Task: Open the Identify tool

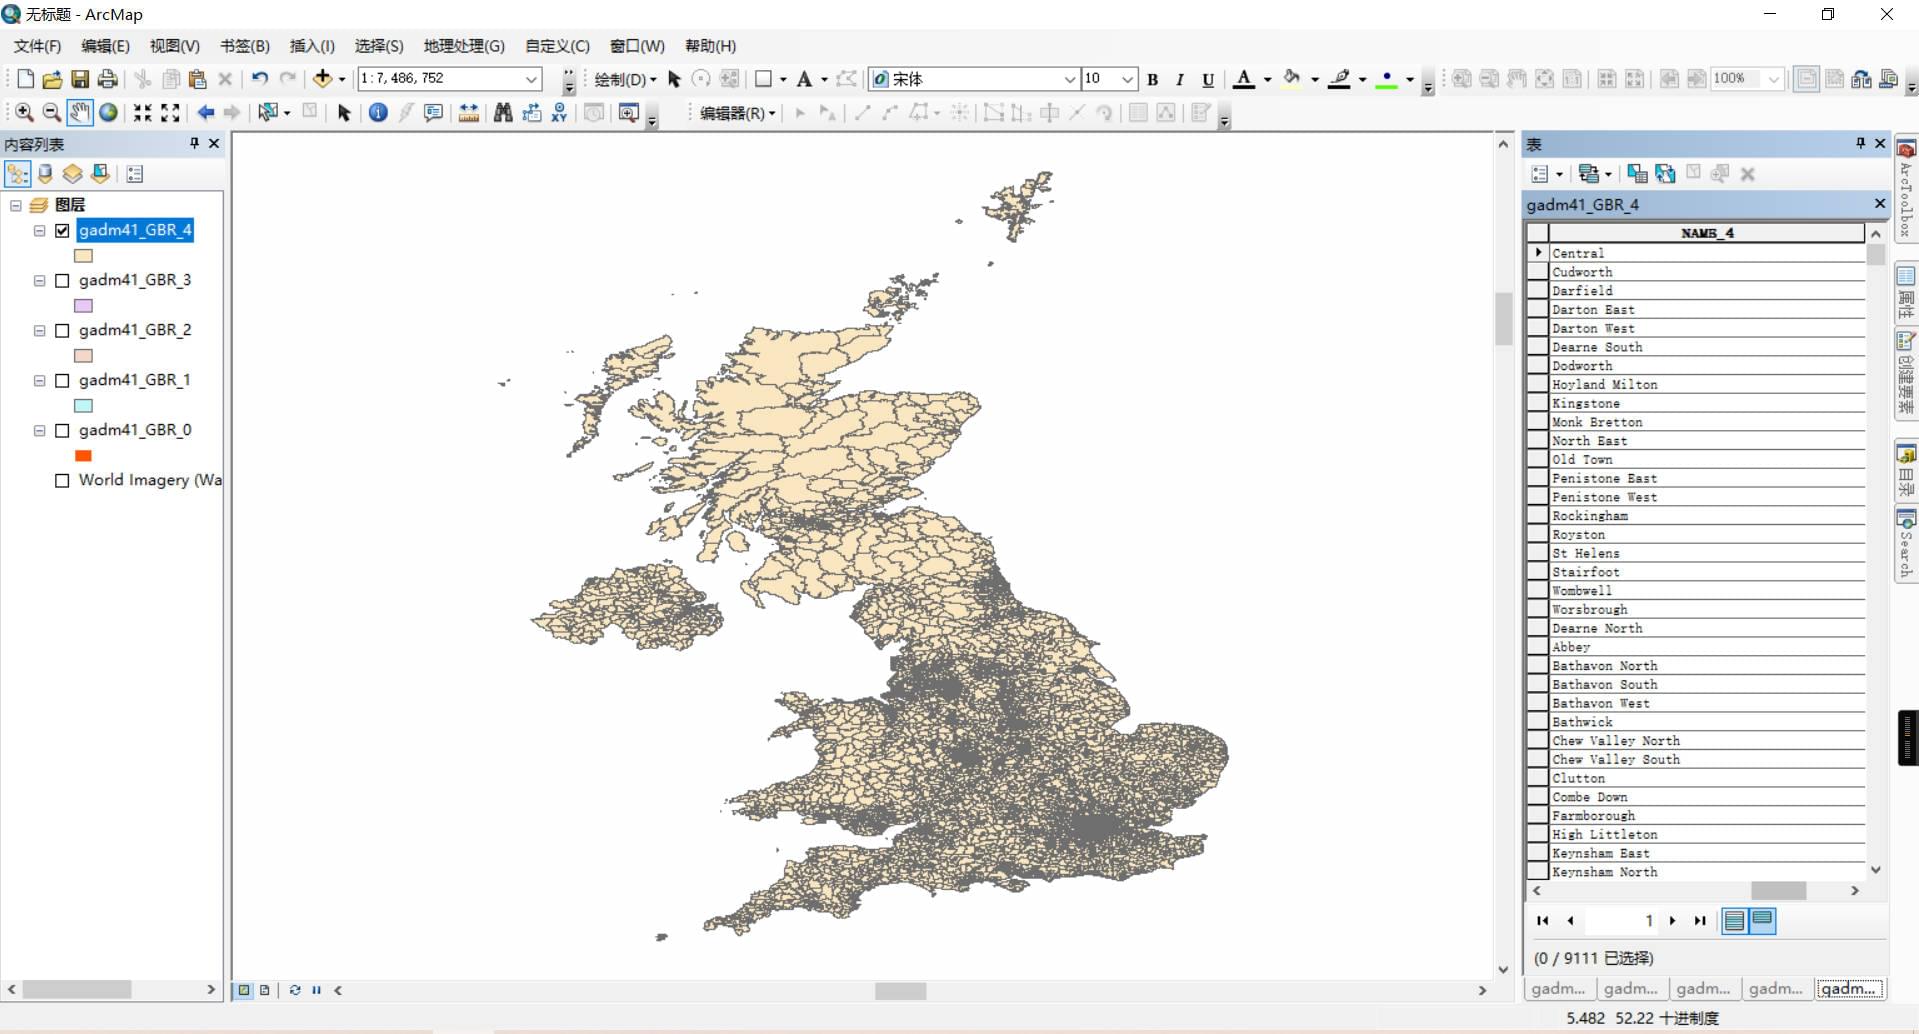Action: coord(378,113)
